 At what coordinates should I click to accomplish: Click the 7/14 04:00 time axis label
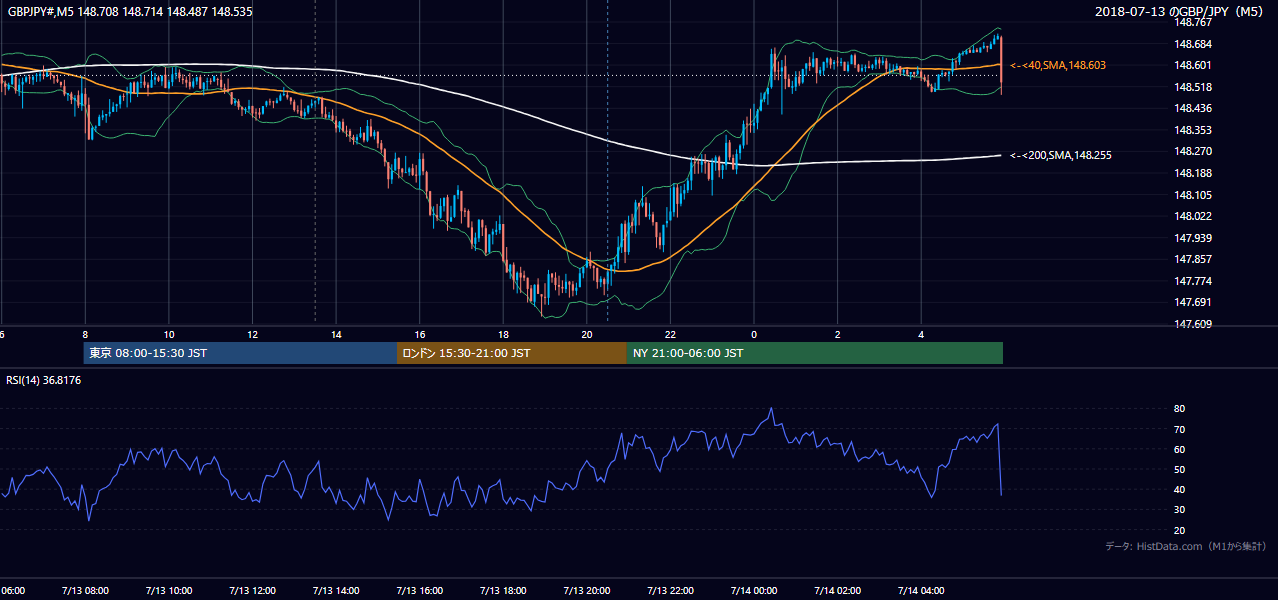(920, 591)
